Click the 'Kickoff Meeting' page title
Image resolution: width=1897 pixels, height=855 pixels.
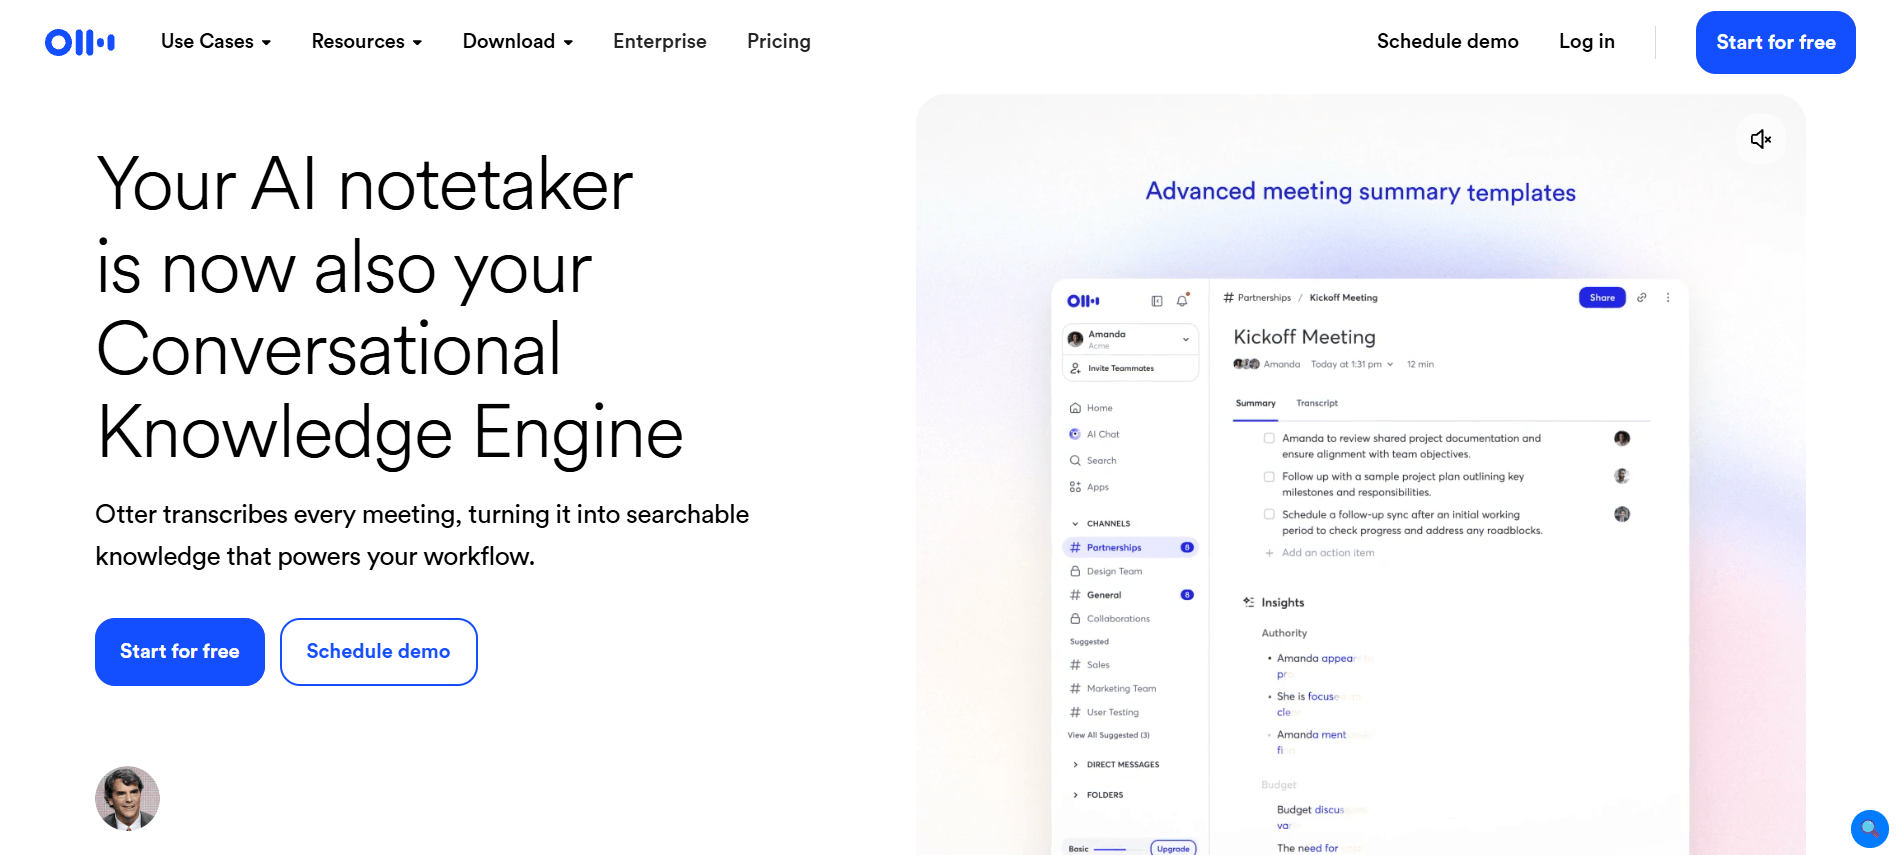tap(1304, 337)
